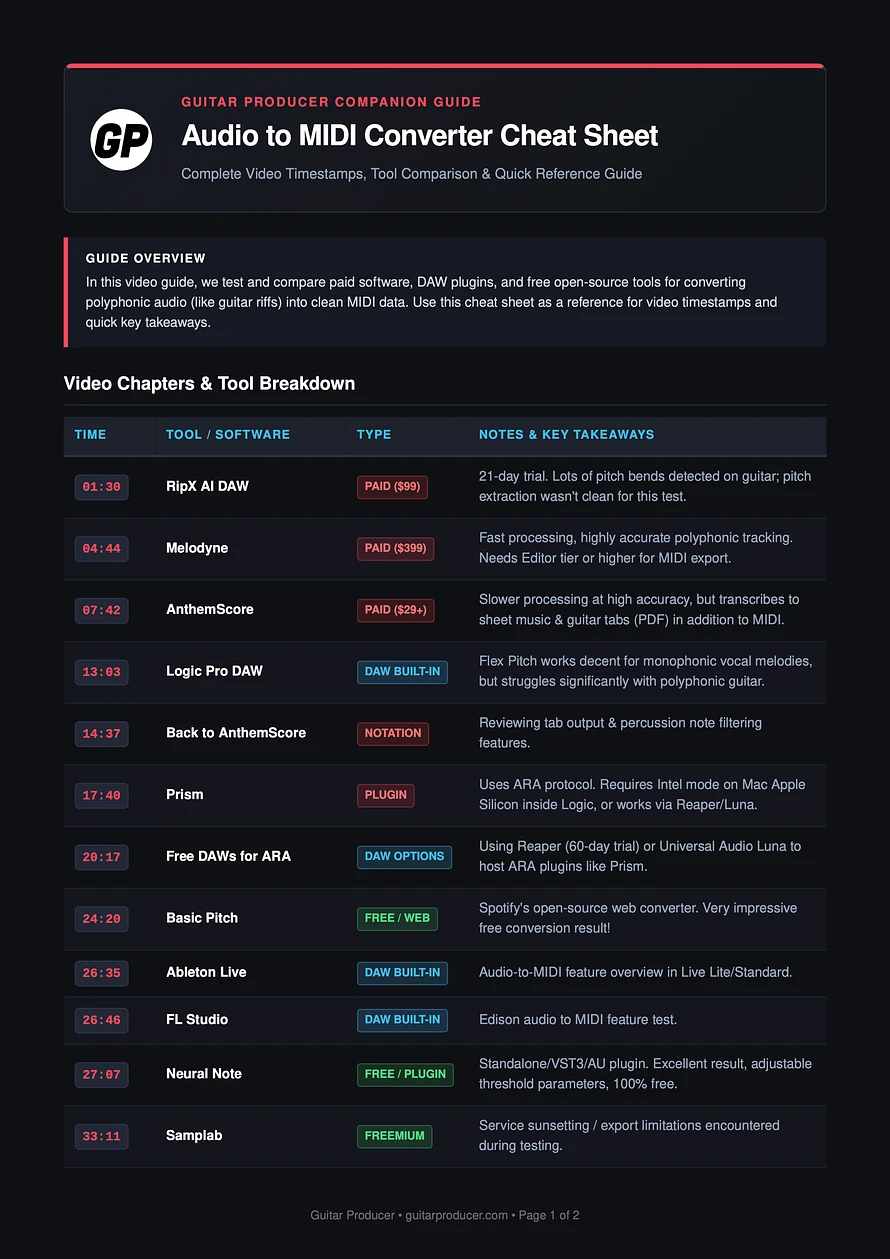Click the FREE / PLUGIN badge

[x=405, y=1074]
